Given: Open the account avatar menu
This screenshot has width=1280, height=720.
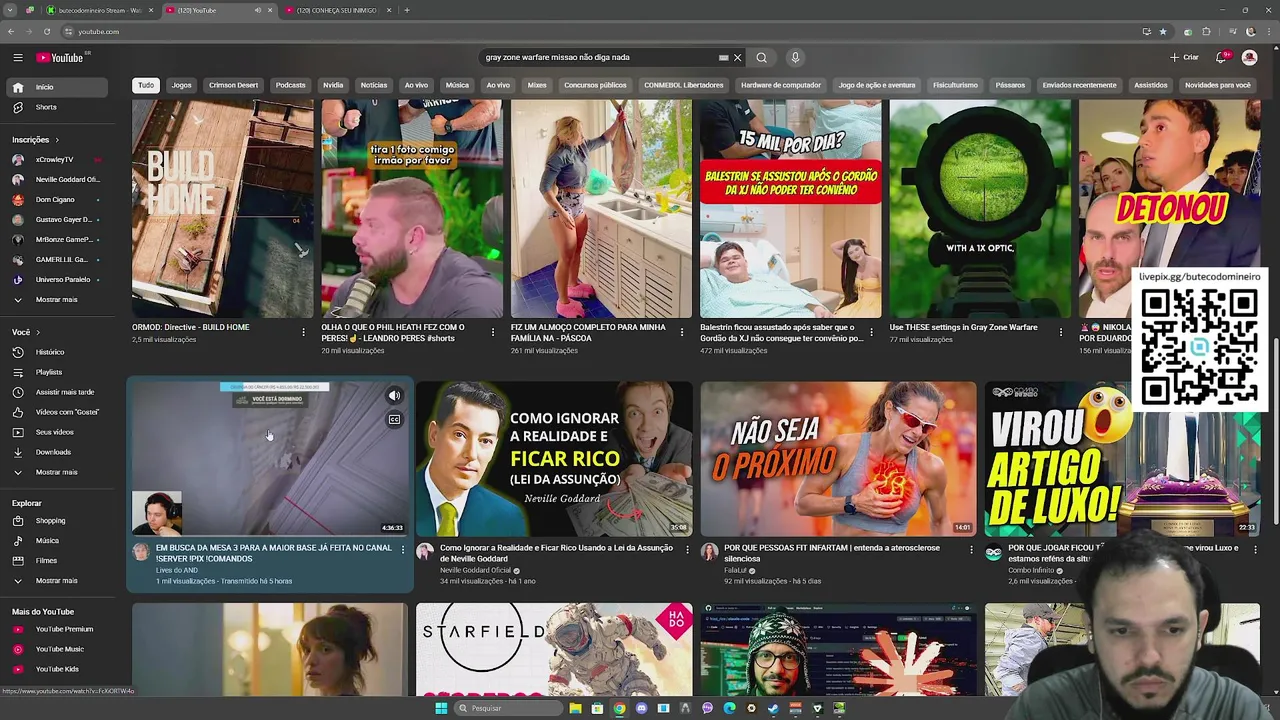Looking at the screenshot, I should pyautogui.click(x=1249, y=57).
